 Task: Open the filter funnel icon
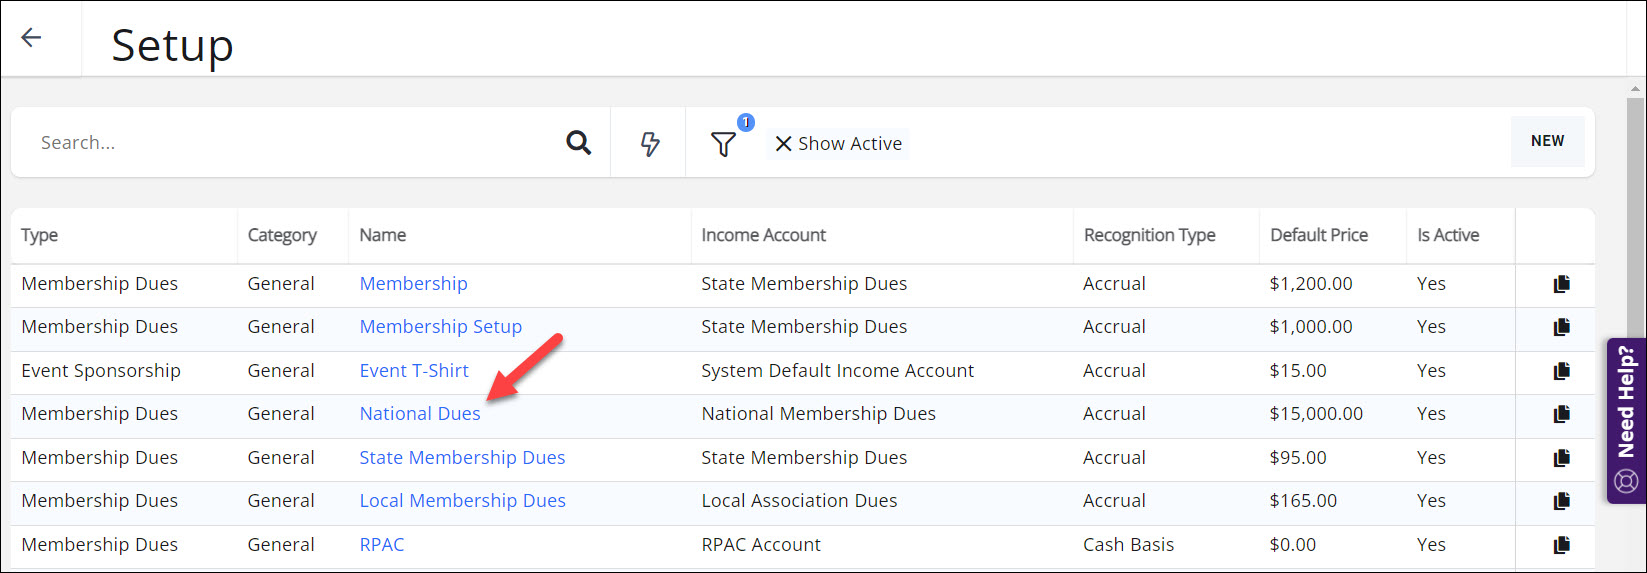click(723, 144)
